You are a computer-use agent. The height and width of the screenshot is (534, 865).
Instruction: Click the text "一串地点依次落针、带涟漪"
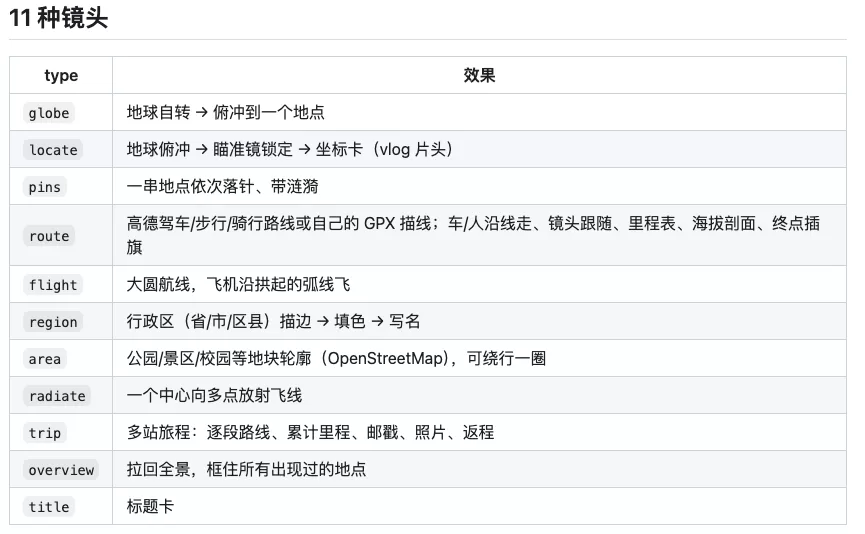222,186
